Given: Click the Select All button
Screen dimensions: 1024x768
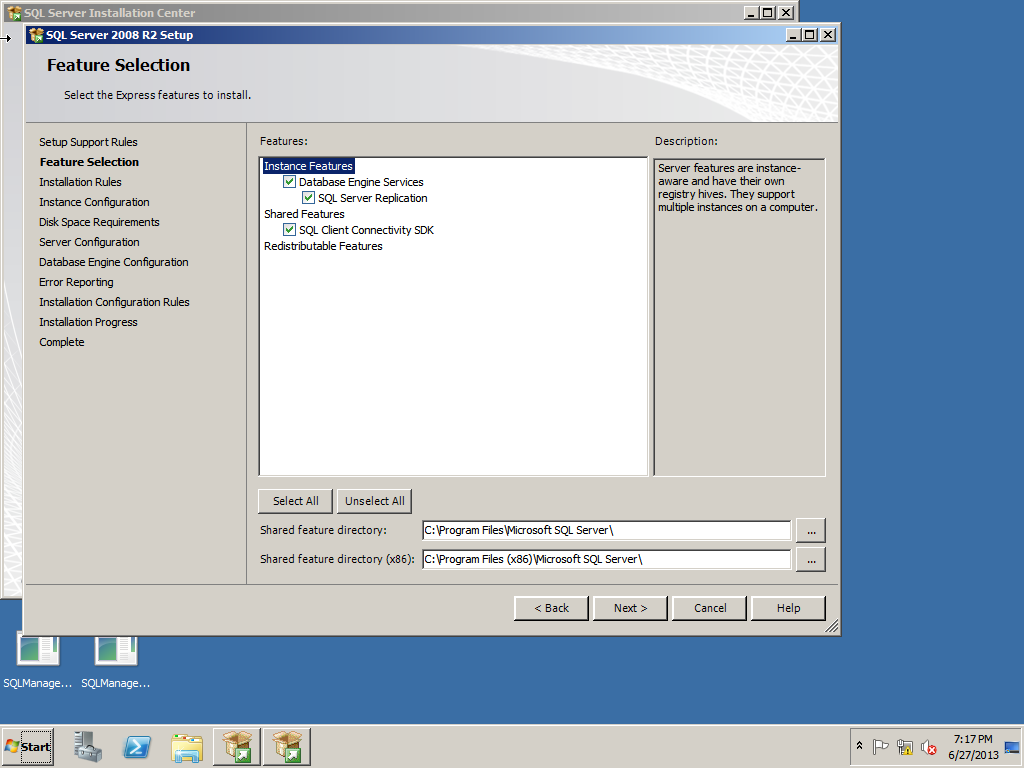Looking at the screenshot, I should click(x=295, y=501).
